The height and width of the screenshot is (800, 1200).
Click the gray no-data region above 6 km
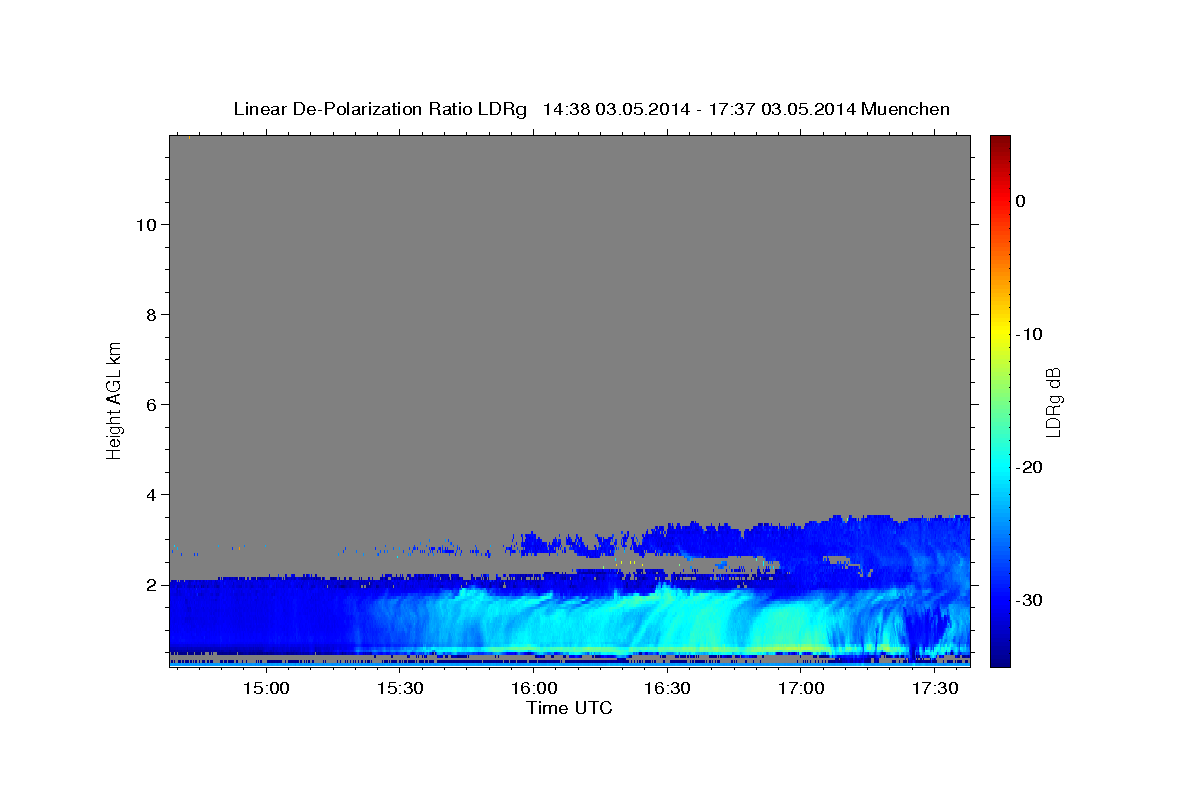pos(569,270)
